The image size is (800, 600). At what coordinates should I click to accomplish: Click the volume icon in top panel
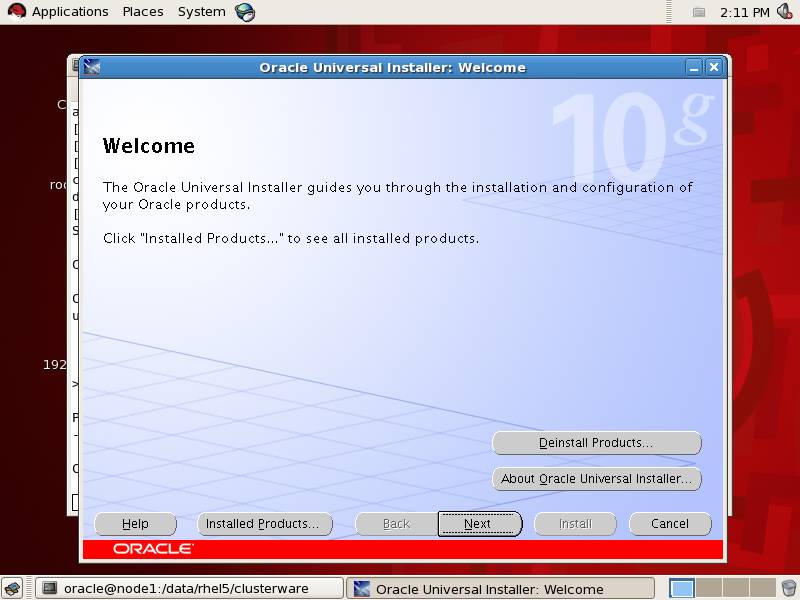tap(785, 11)
